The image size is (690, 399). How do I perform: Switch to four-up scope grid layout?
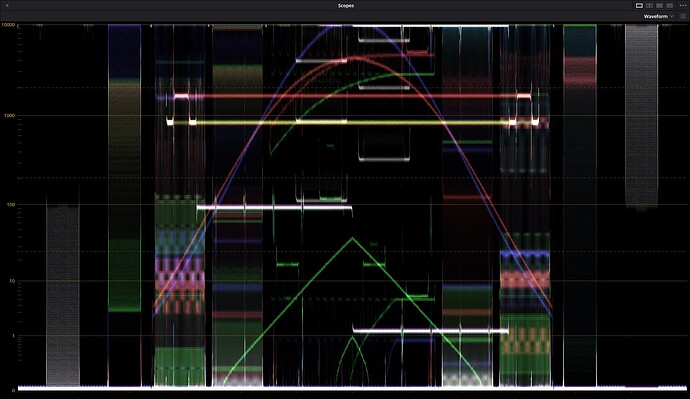(659, 5)
